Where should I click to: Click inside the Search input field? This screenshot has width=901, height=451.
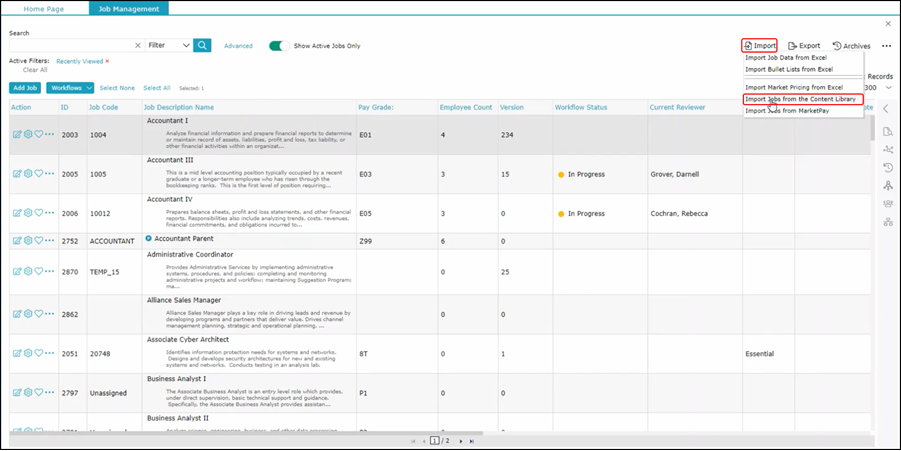[70, 45]
